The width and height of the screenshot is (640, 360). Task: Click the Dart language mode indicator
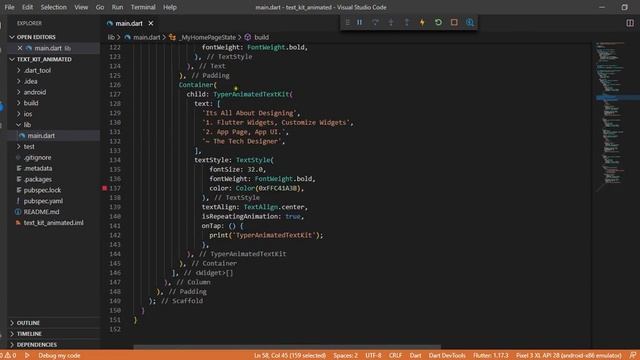(416, 356)
